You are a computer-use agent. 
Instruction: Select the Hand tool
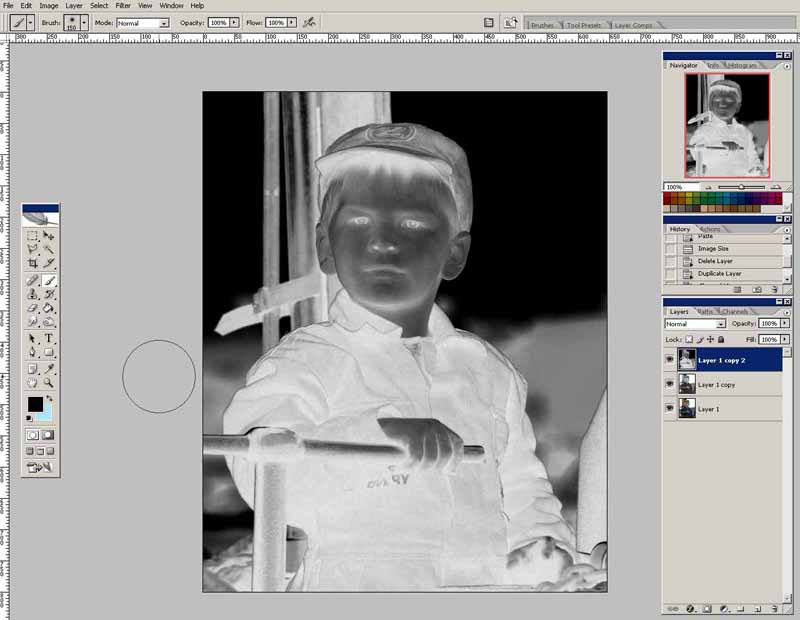click(x=33, y=382)
